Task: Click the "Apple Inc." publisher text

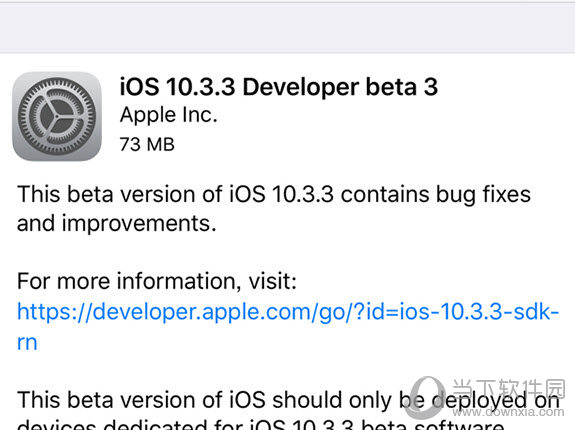Action: pyautogui.click(x=169, y=115)
